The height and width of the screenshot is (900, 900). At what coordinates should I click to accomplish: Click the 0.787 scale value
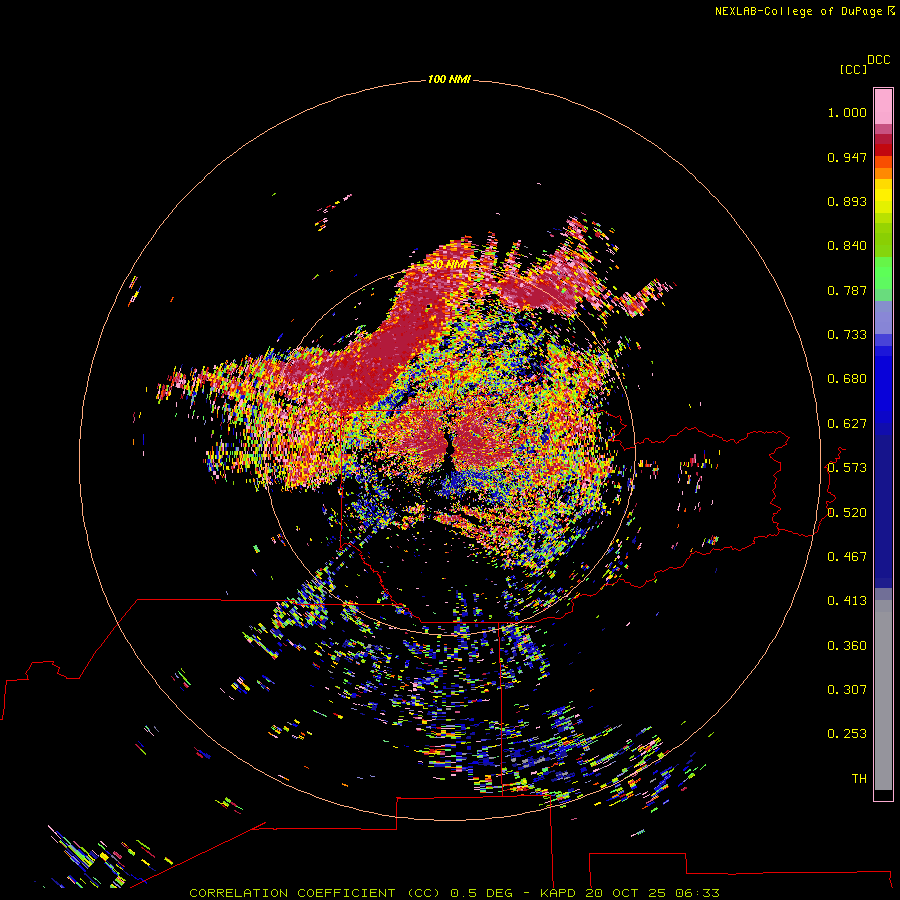click(847, 290)
